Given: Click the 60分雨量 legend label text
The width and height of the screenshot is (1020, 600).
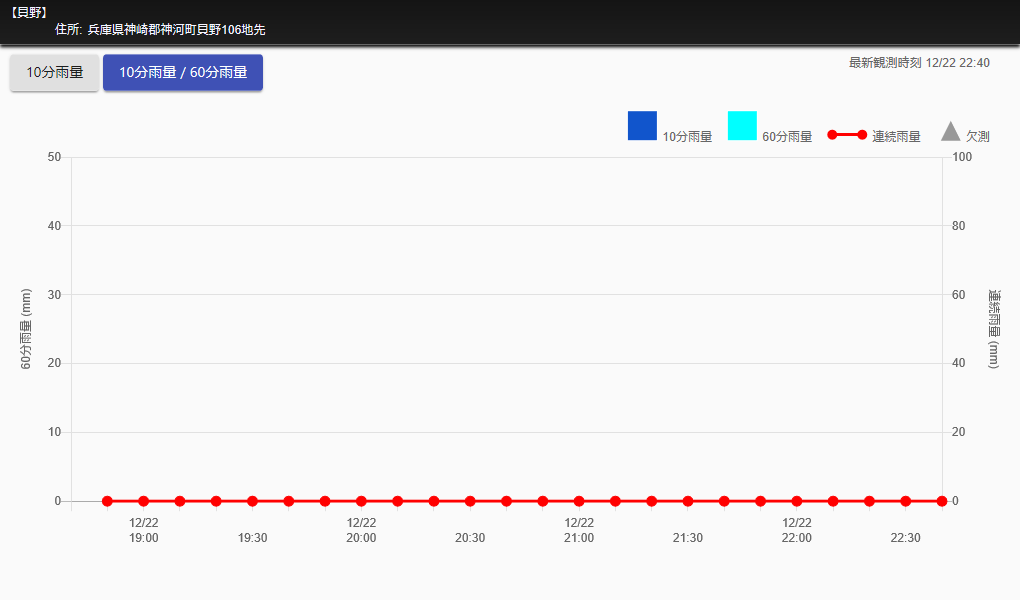Looking at the screenshot, I should click(787, 137).
